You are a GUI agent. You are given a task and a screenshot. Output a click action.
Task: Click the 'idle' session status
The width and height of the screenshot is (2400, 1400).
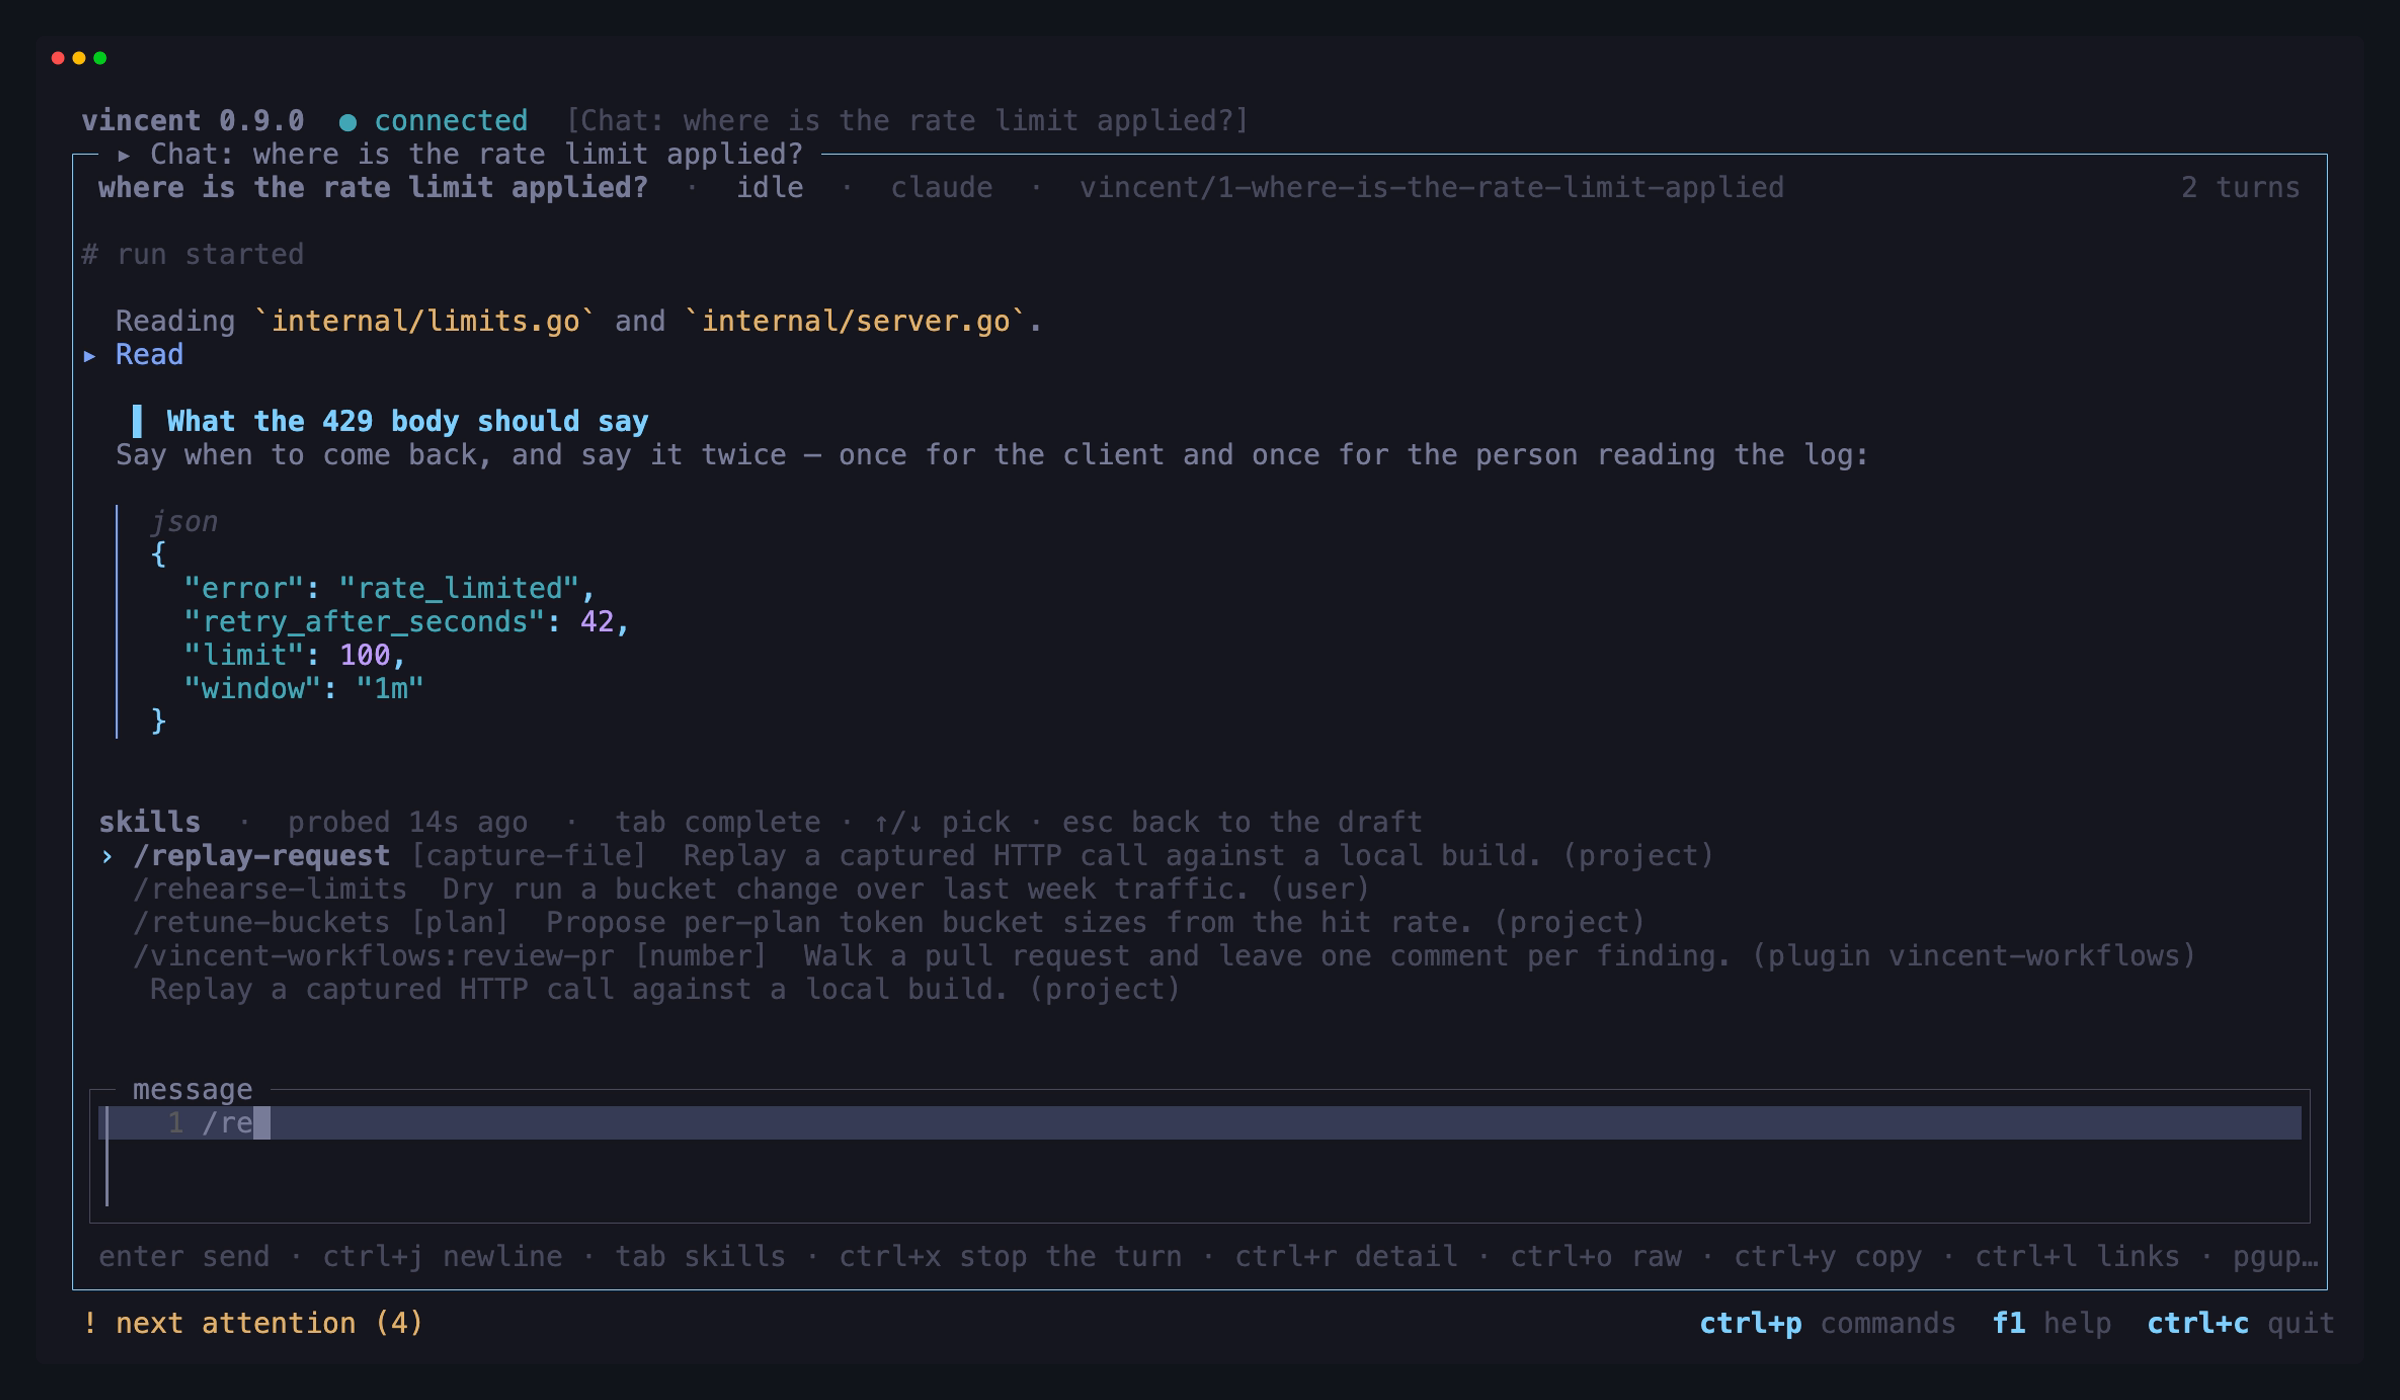(x=770, y=188)
